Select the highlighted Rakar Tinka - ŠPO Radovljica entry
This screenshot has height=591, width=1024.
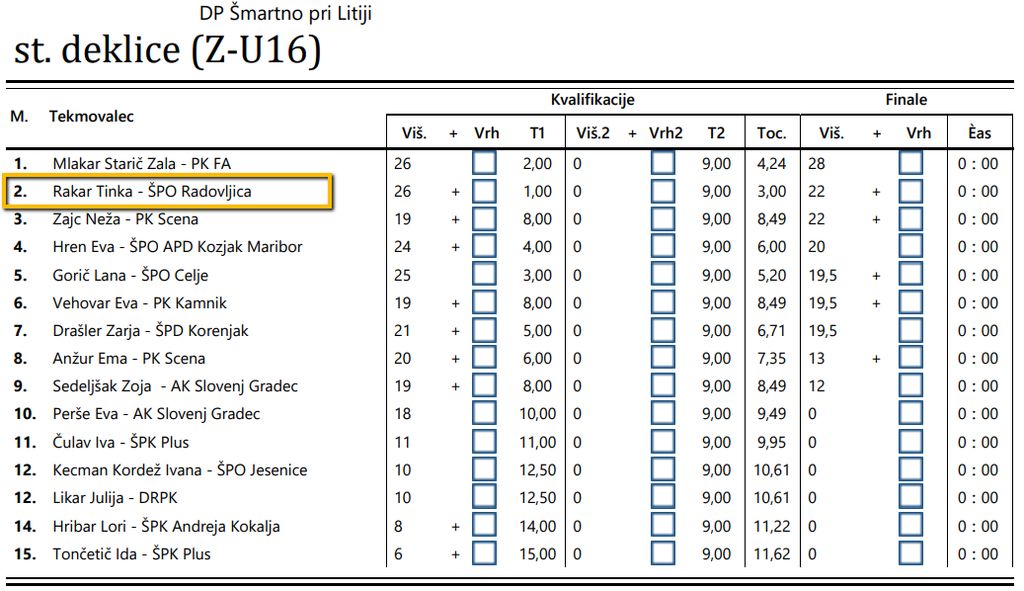pos(152,191)
